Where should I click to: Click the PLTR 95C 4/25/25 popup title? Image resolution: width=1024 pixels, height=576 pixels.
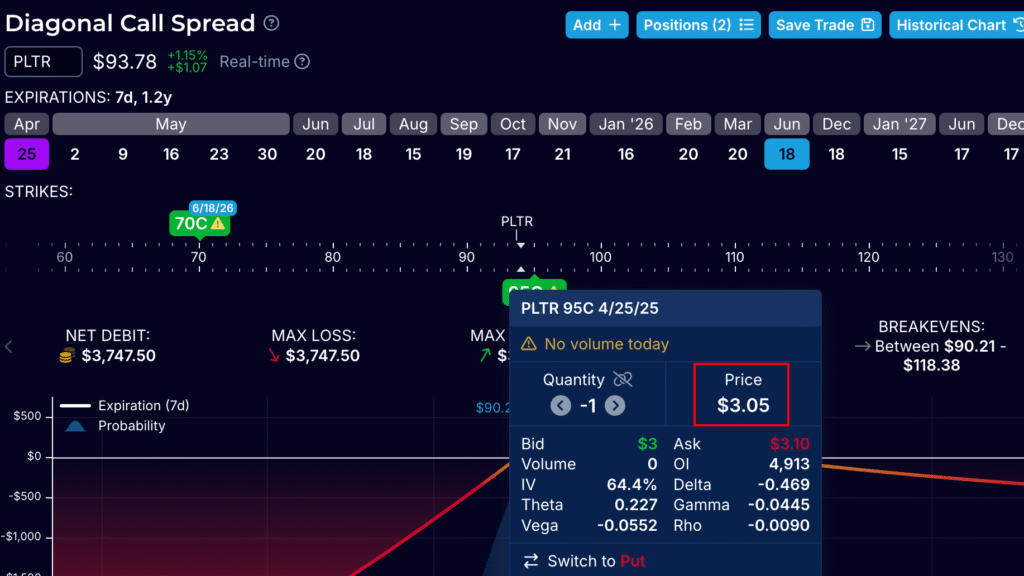[590, 308]
